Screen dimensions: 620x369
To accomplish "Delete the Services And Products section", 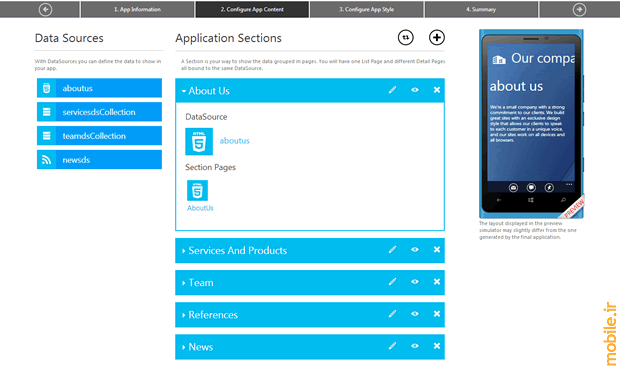I will 437,250.
